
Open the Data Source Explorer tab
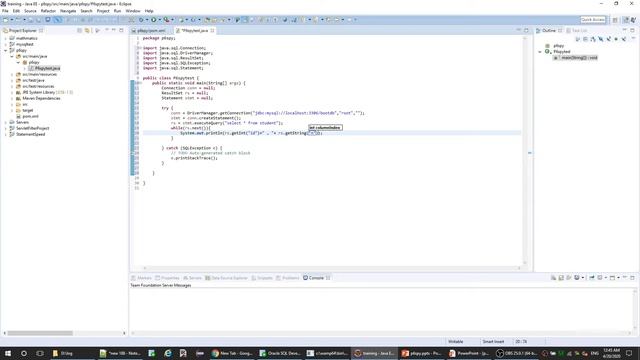227,278
